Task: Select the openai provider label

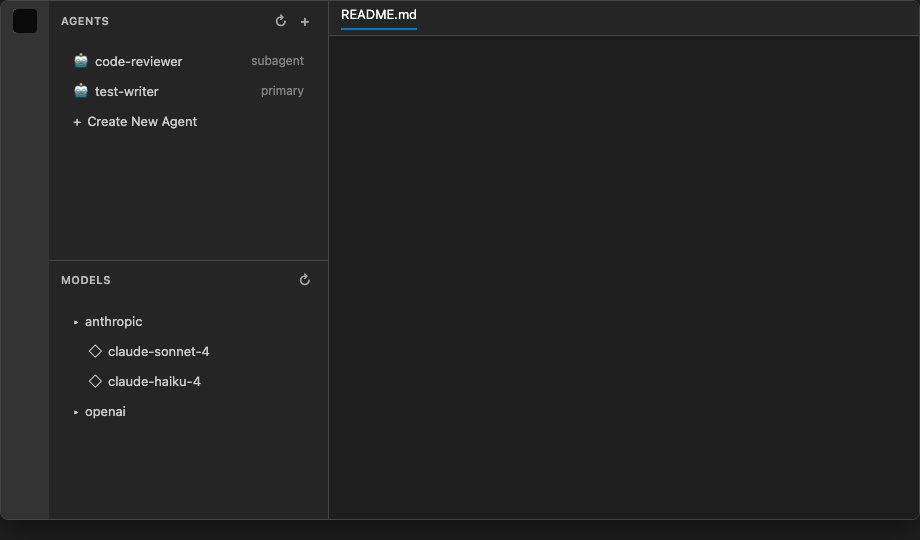Action: (105, 411)
